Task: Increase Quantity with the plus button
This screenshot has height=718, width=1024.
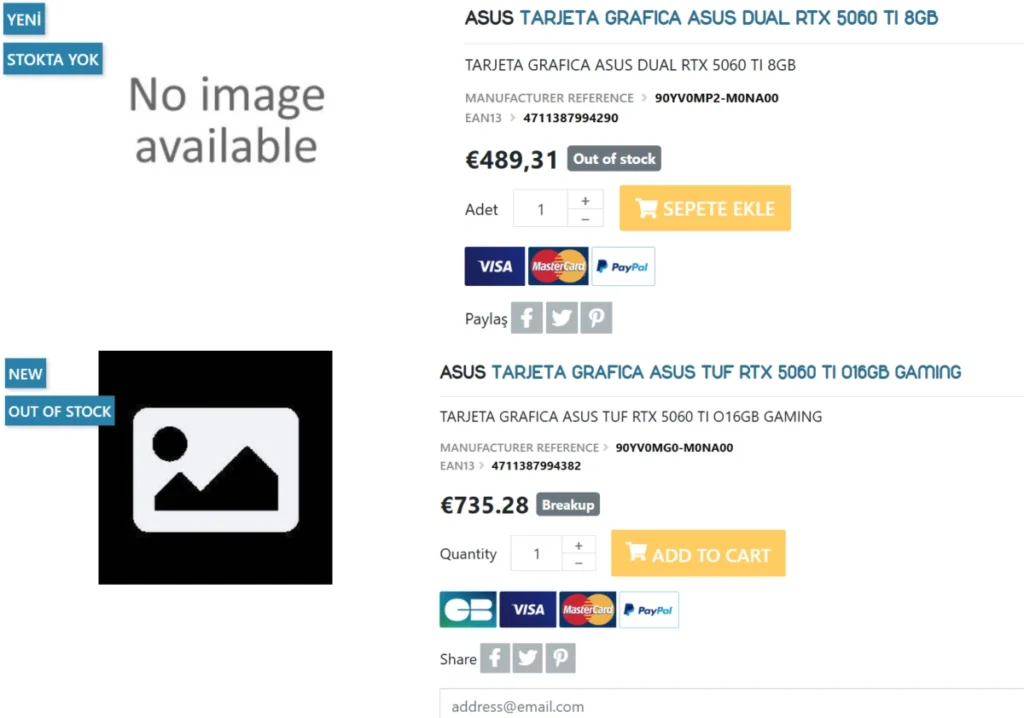Action: tap(578, 545)
